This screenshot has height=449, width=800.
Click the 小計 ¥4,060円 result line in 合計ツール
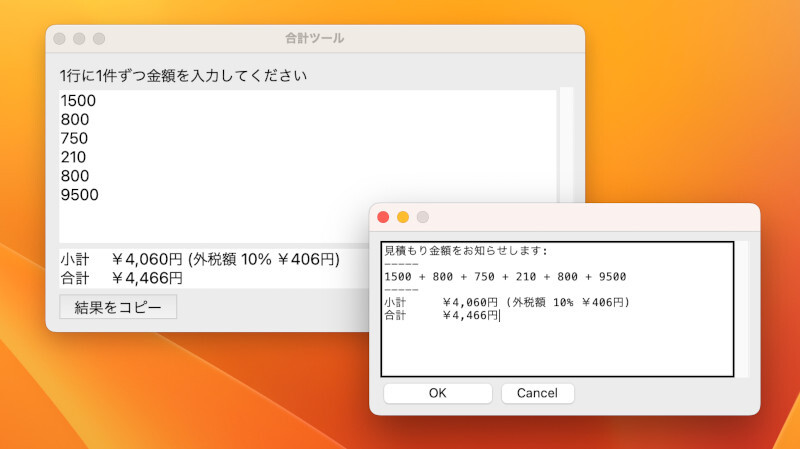[200, 259]
